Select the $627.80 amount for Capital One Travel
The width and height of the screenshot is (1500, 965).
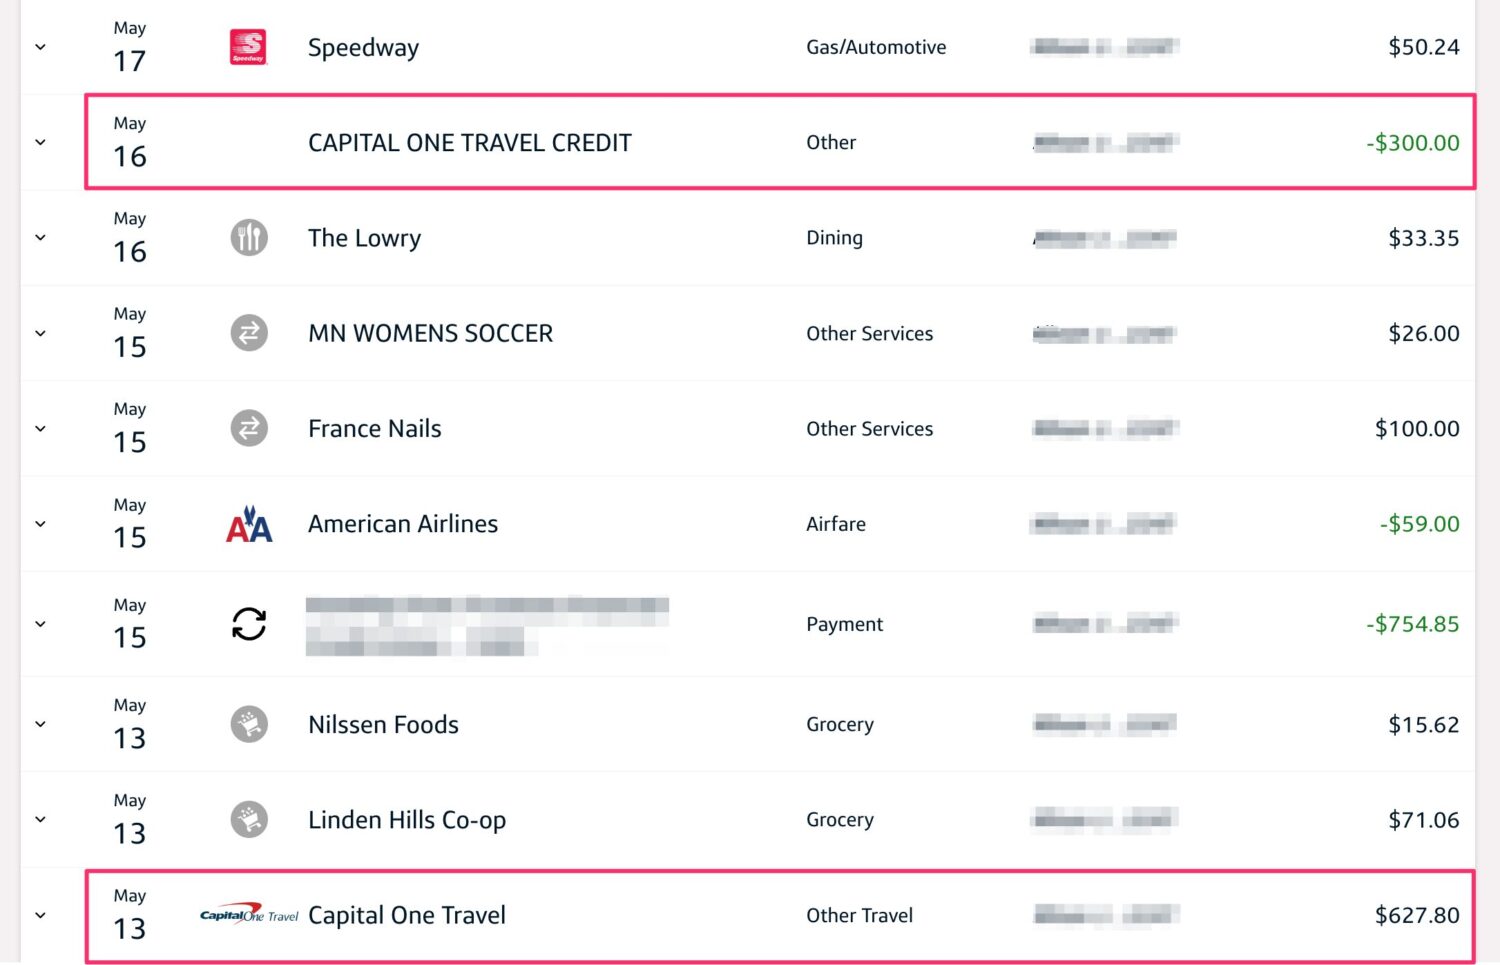click(1424, 914)
